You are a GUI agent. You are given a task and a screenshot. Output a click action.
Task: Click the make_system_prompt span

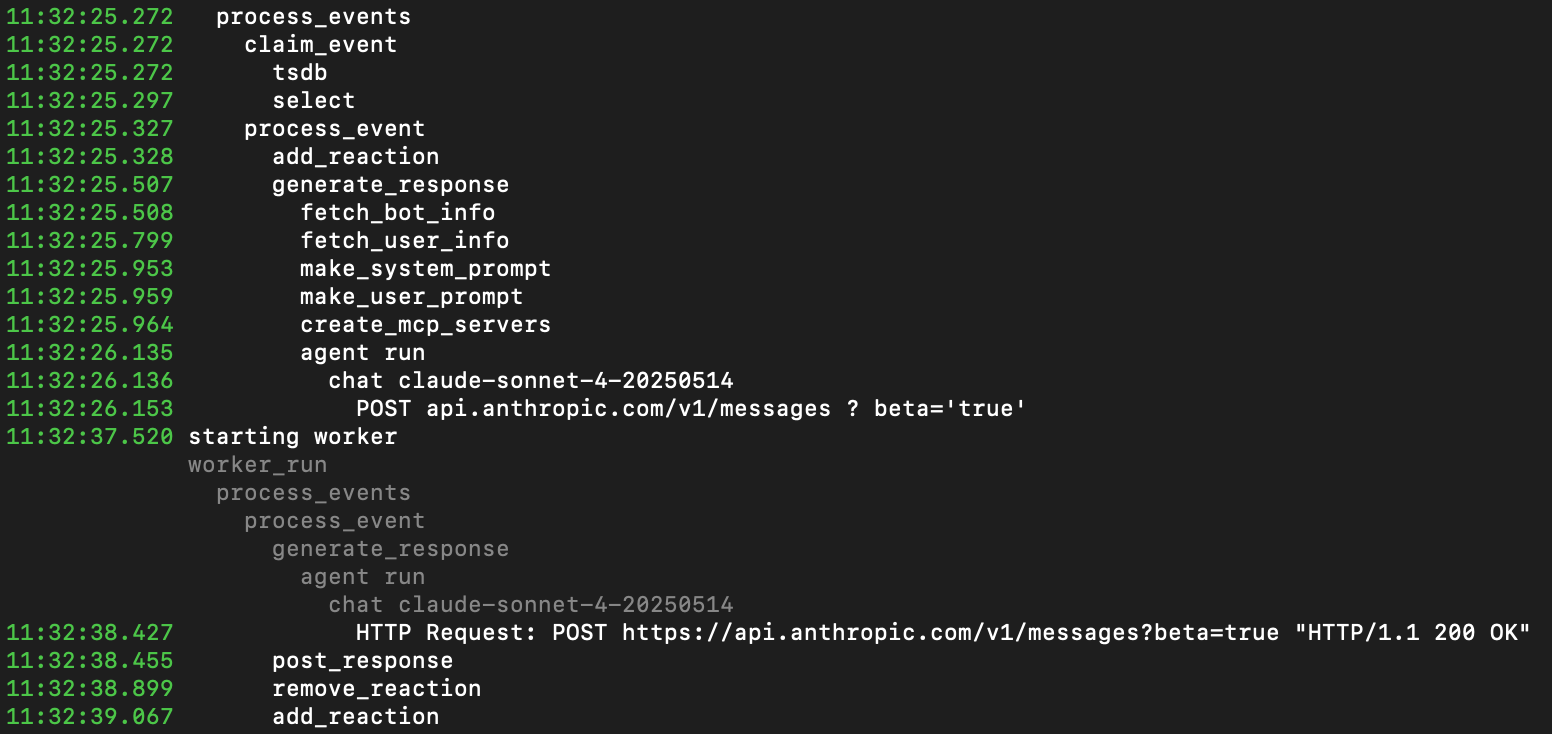tap(425, 269)
